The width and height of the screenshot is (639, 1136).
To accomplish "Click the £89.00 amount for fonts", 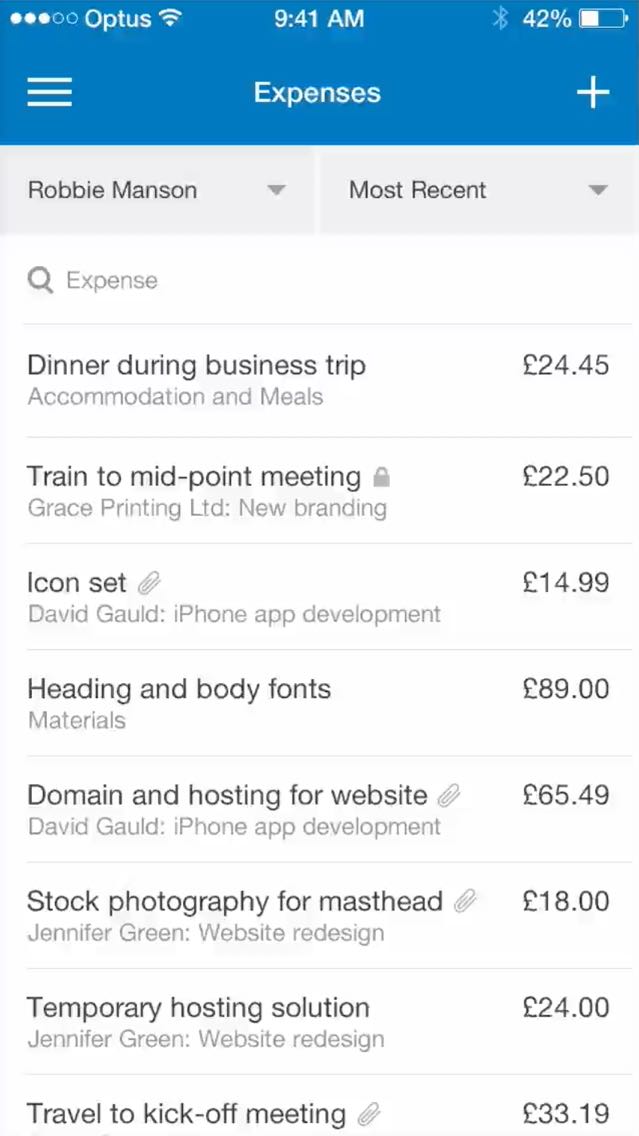I will click(x=565, y=689).
